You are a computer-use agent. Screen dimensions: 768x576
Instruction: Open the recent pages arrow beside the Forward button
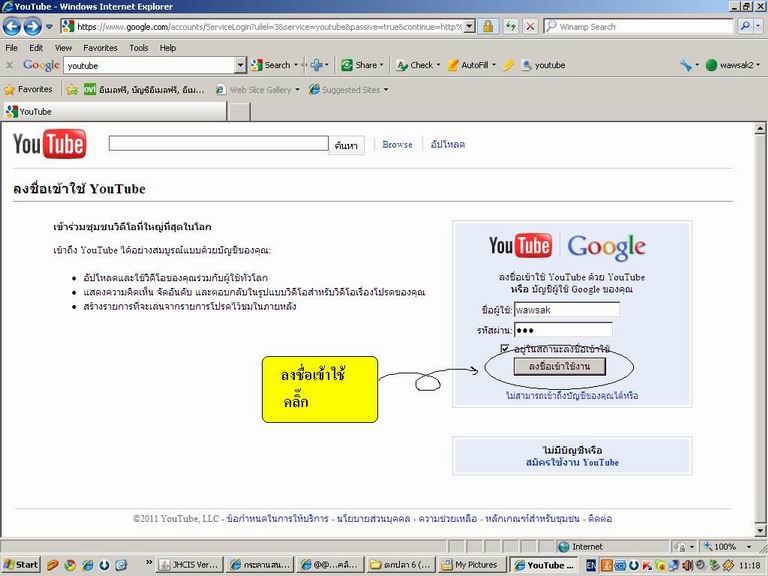click(49, 26)
